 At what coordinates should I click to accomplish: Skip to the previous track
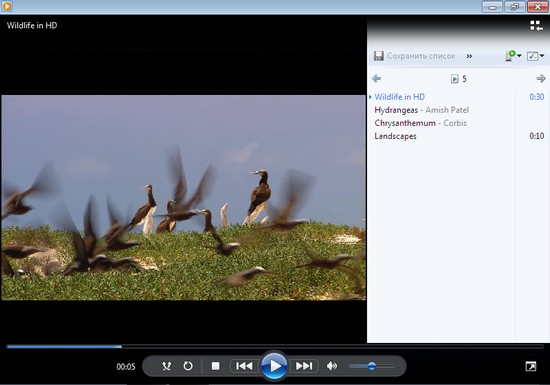pos(244,366)
